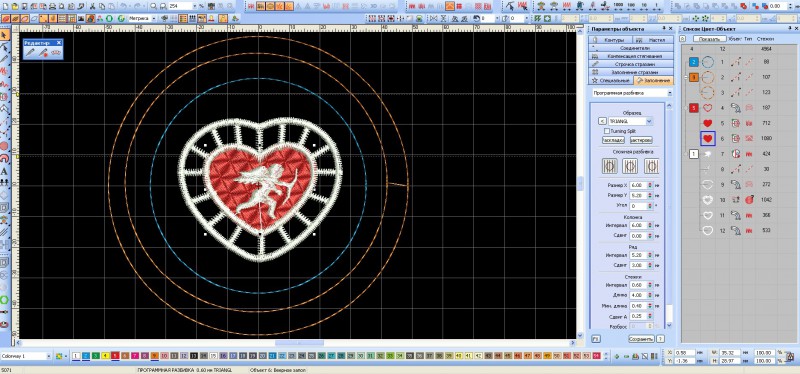Click the printer icon in top toolbar
The height and width of the screenshot is (374, 800).
tap(51, 6)
